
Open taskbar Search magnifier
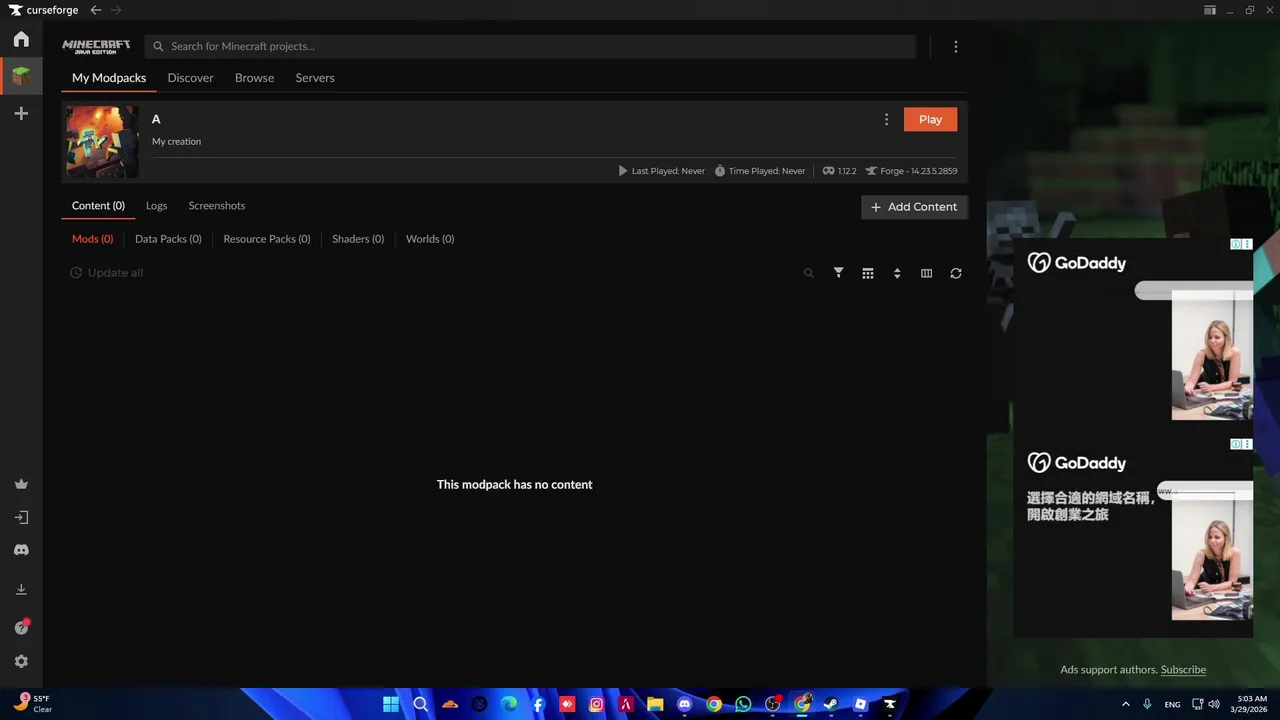pos(421,704)
